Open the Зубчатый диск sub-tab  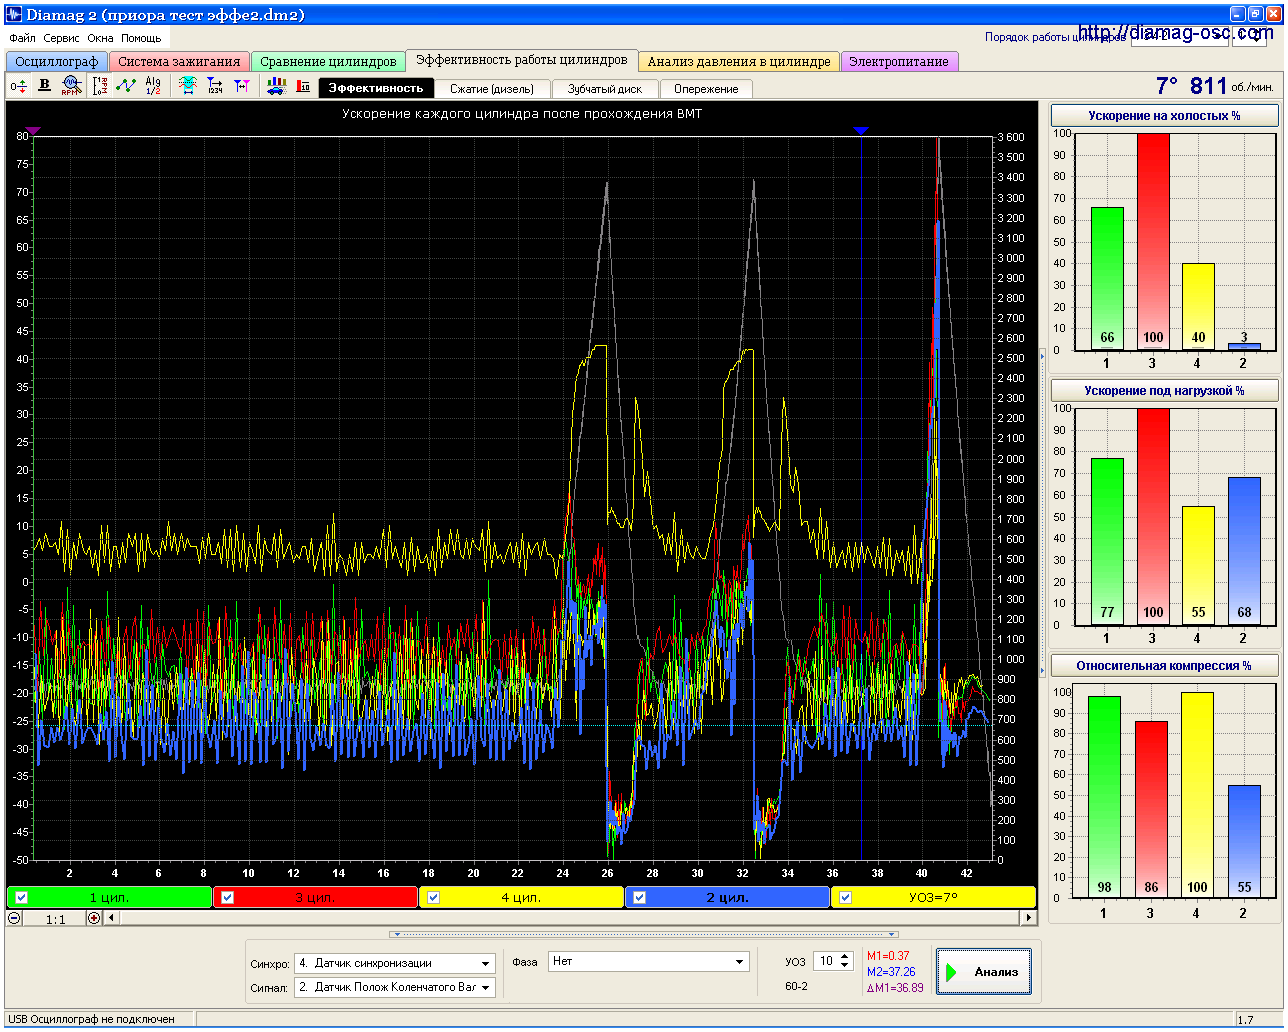click(x=605, y=89)
